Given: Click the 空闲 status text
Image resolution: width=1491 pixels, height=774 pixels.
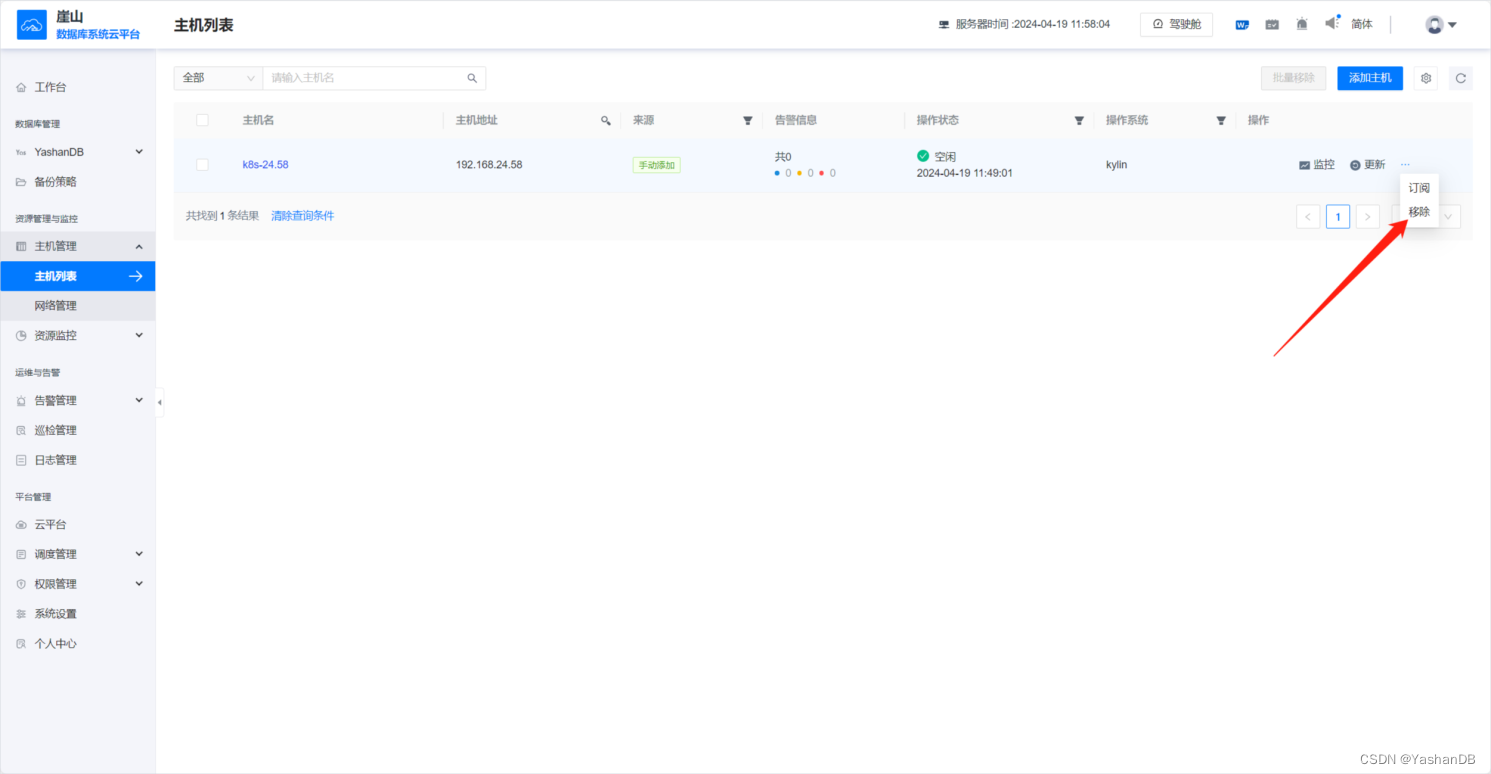Looking at the screenshot, I should (x=945, y=157).
